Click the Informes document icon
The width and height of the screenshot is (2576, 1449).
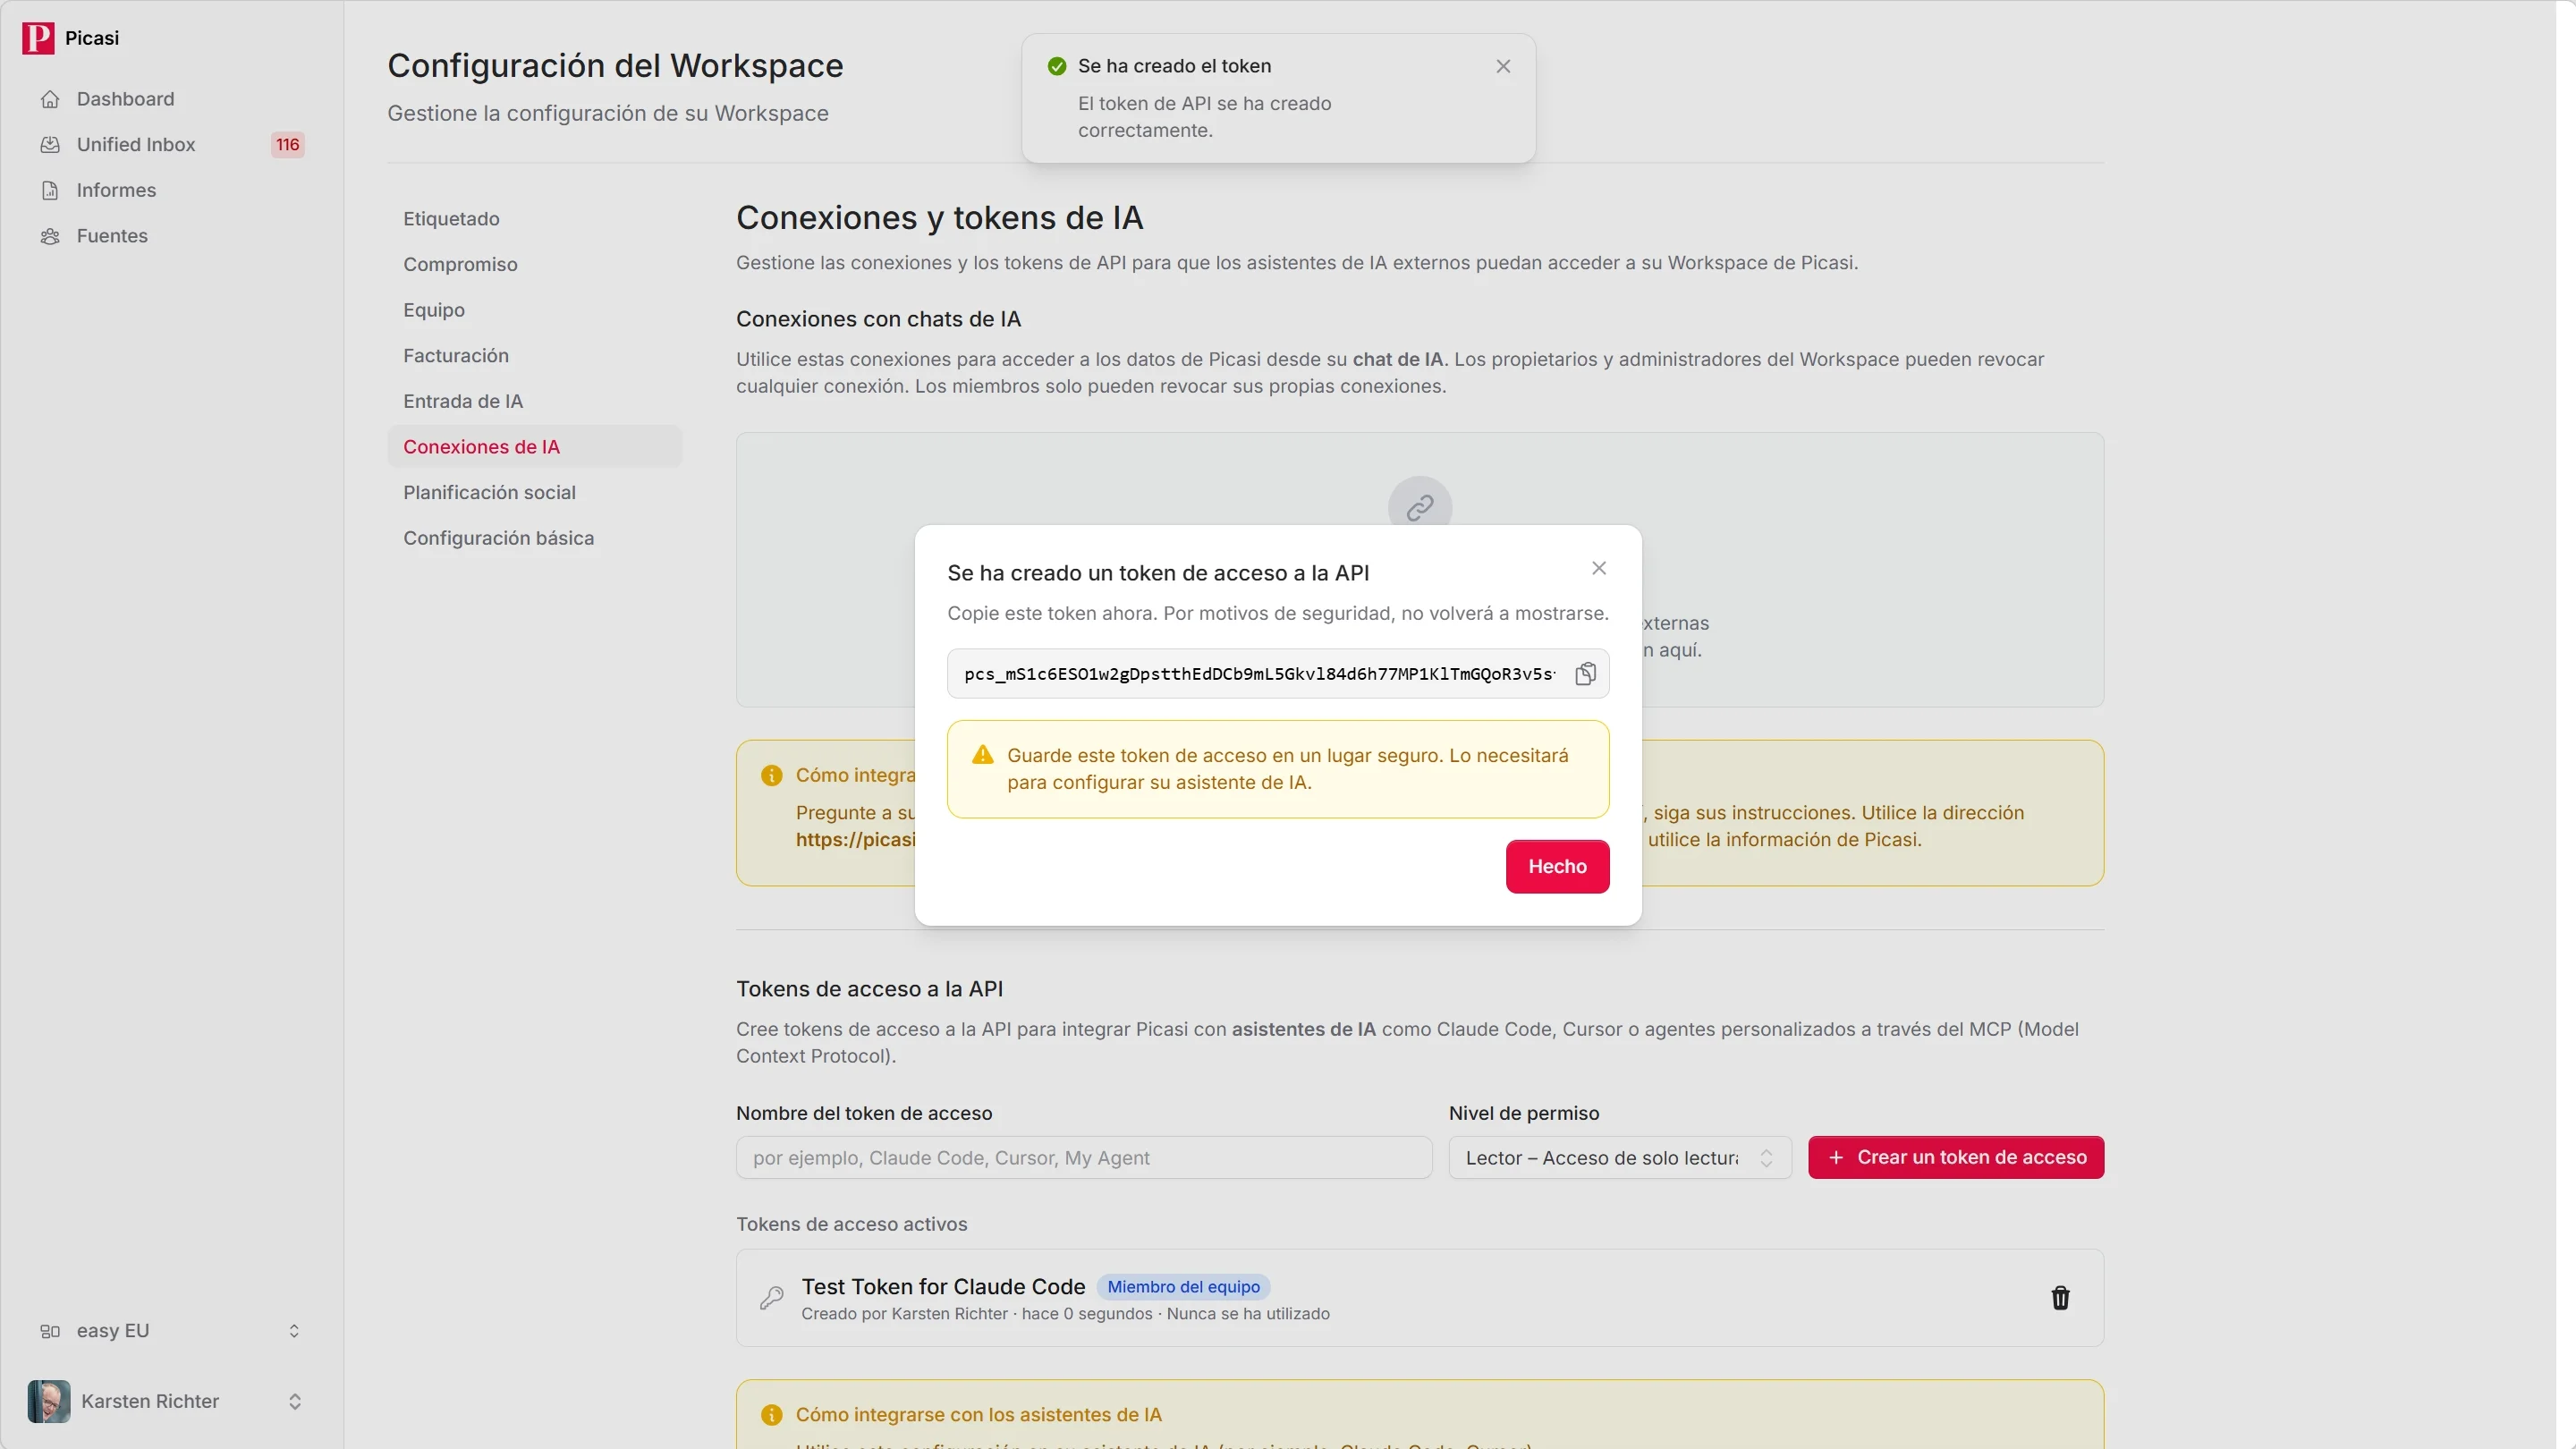[x=50, y=190]
